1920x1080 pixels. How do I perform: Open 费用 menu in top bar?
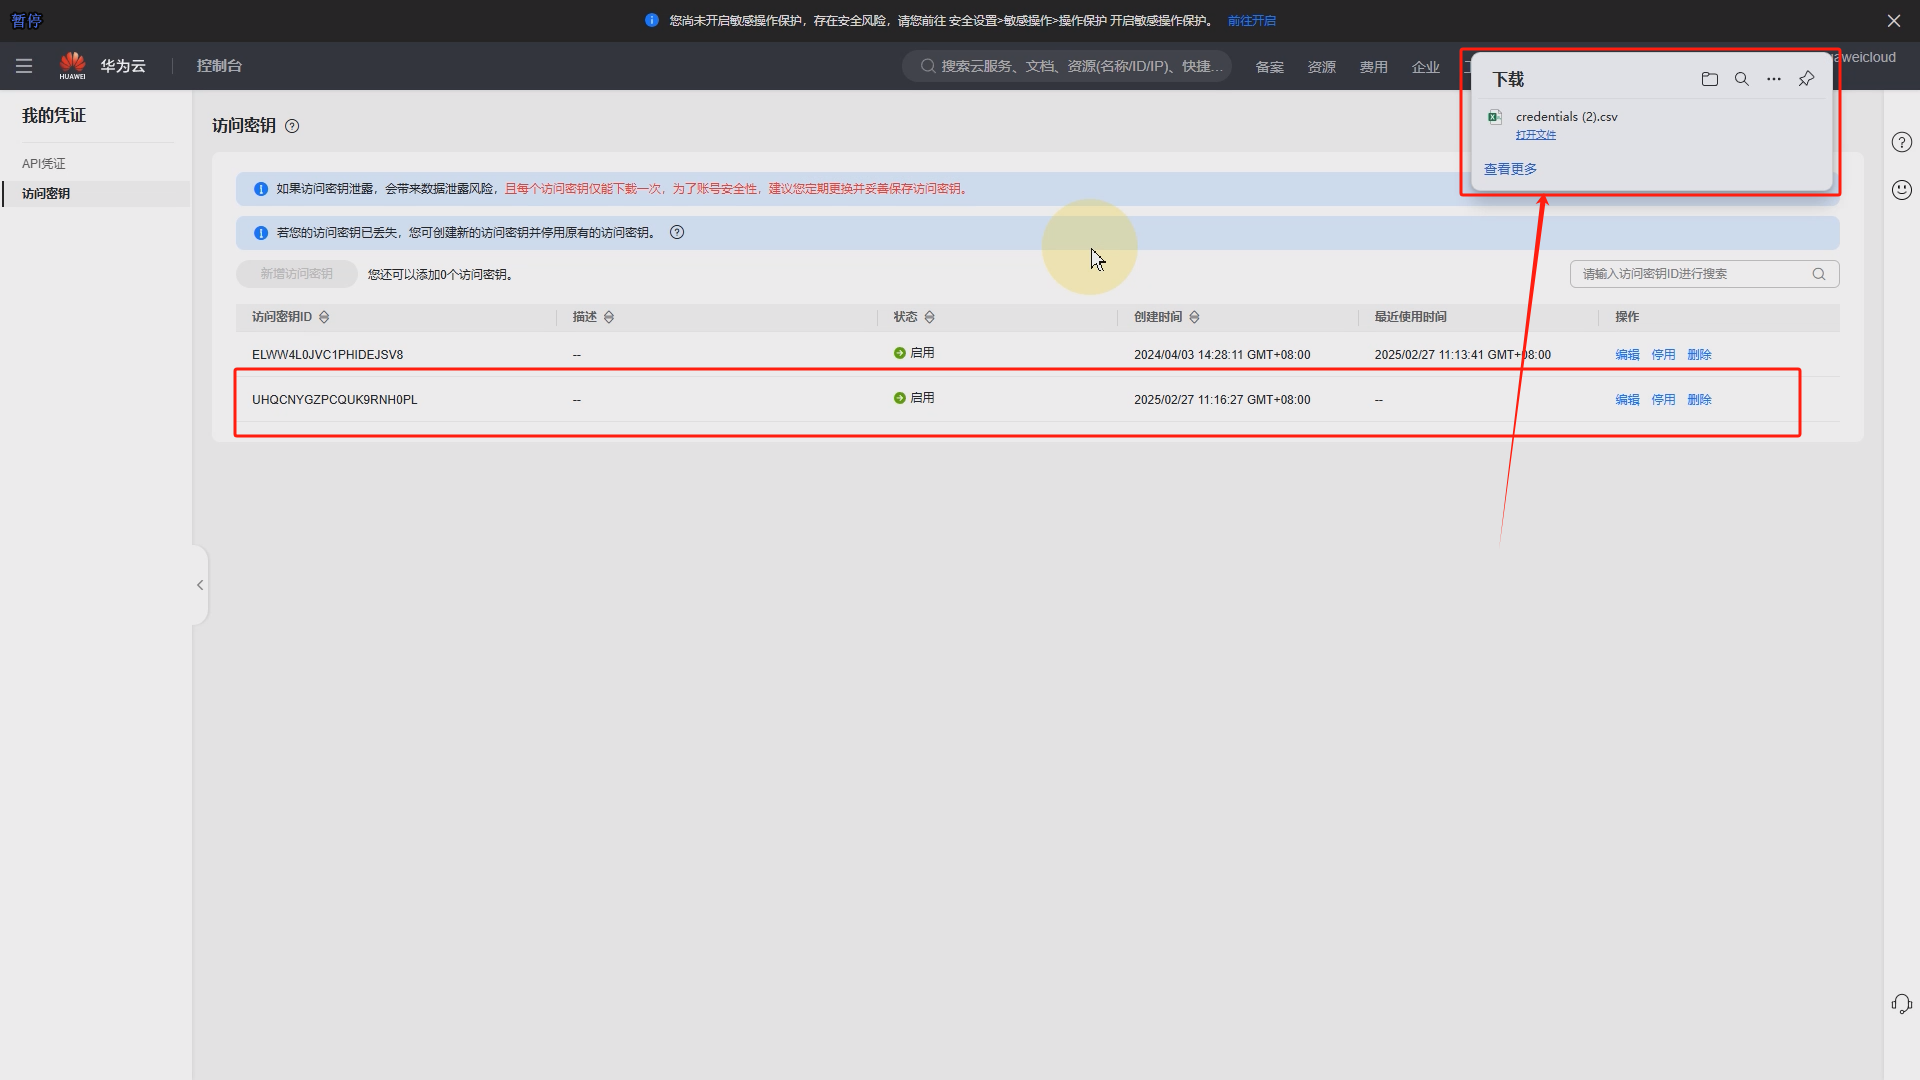click(1373, 67)
